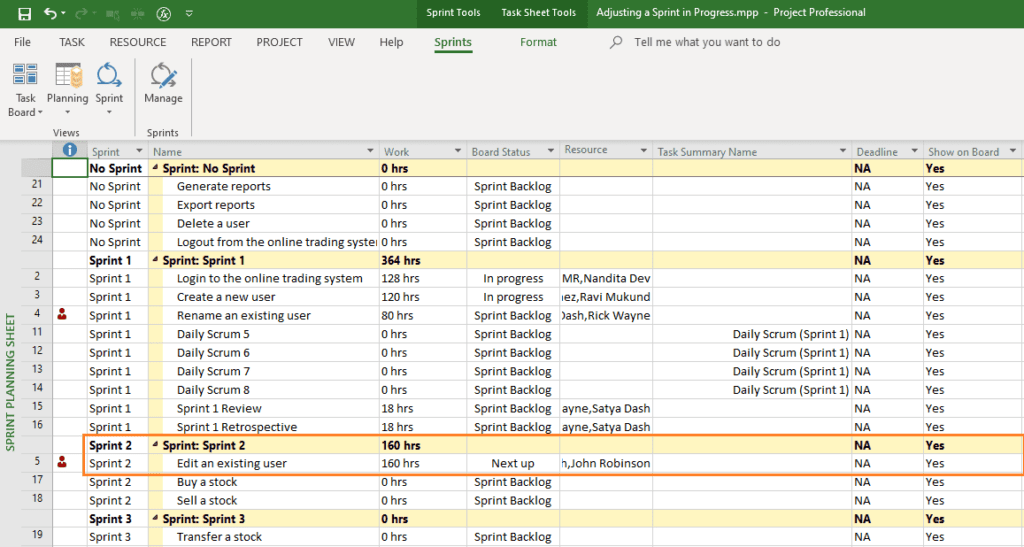1024x547 pixels.
Task: Click the Next up board status cell
Action: click(513, 463)
